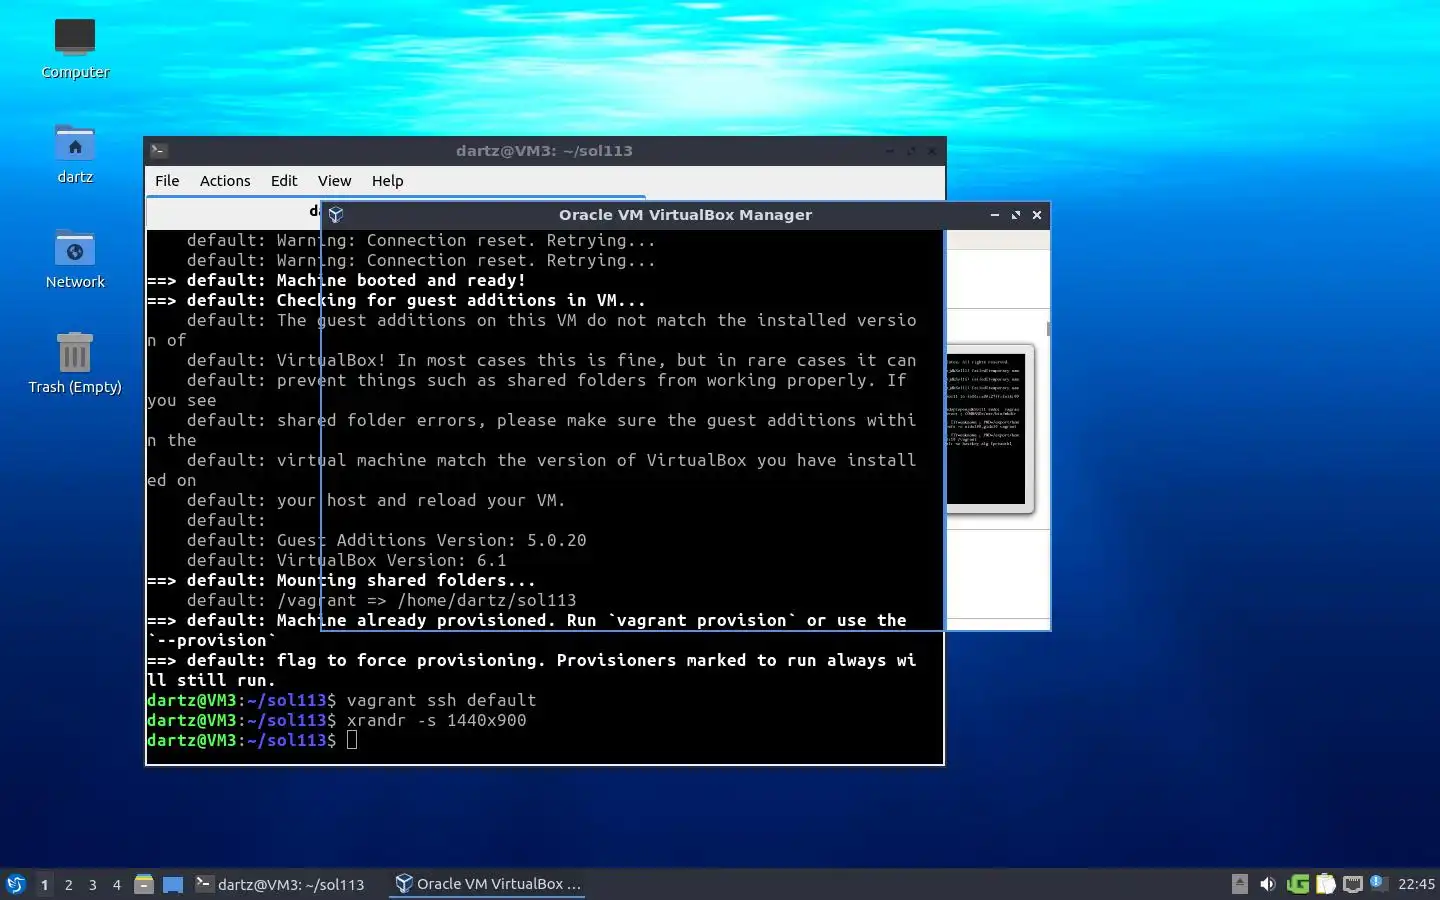Switch to workspace 4

point(117,885)
